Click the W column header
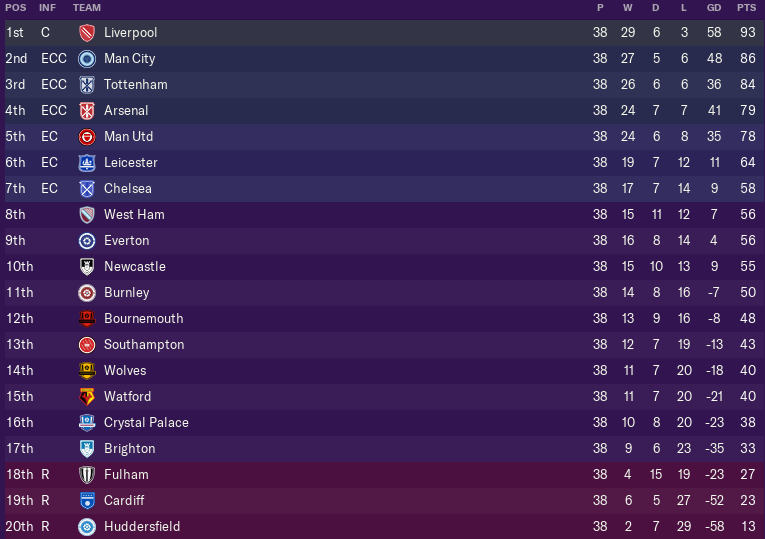The height and width of the screenshot is (539, 765). coord(627,8)
